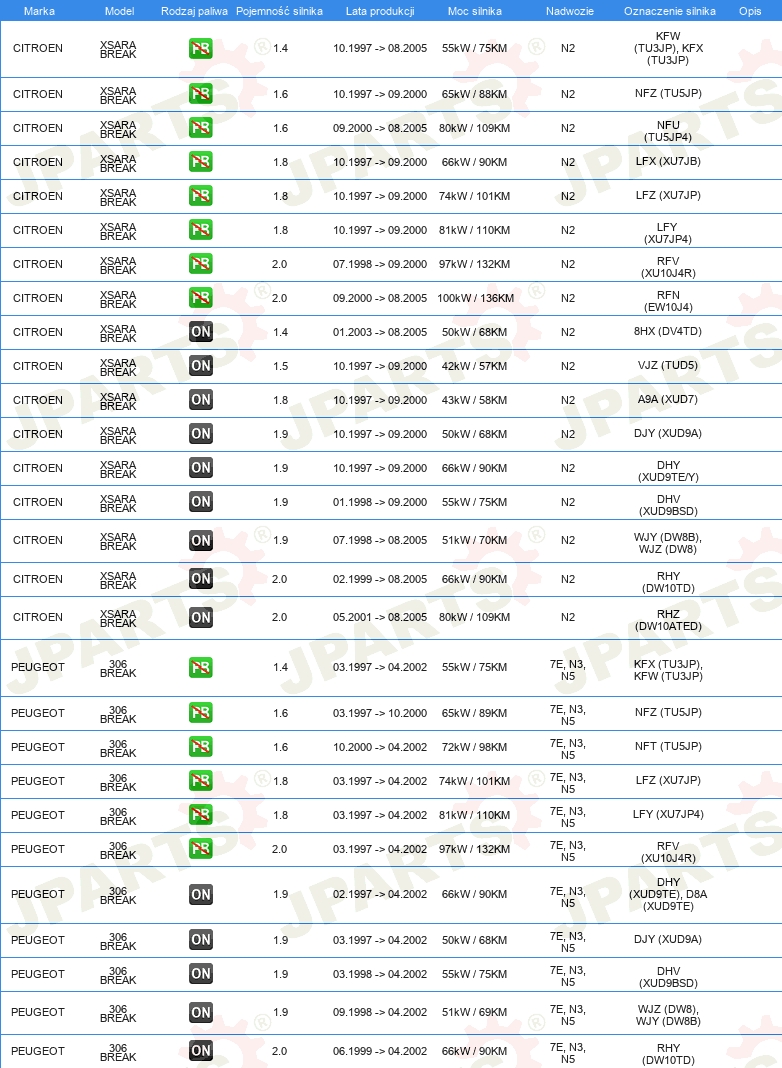Select engine code DHY (XUD9TE), D8A (XUD9TE)
Image resolution: width=782 pixels, height=1068 pixels.
(668, 894)
